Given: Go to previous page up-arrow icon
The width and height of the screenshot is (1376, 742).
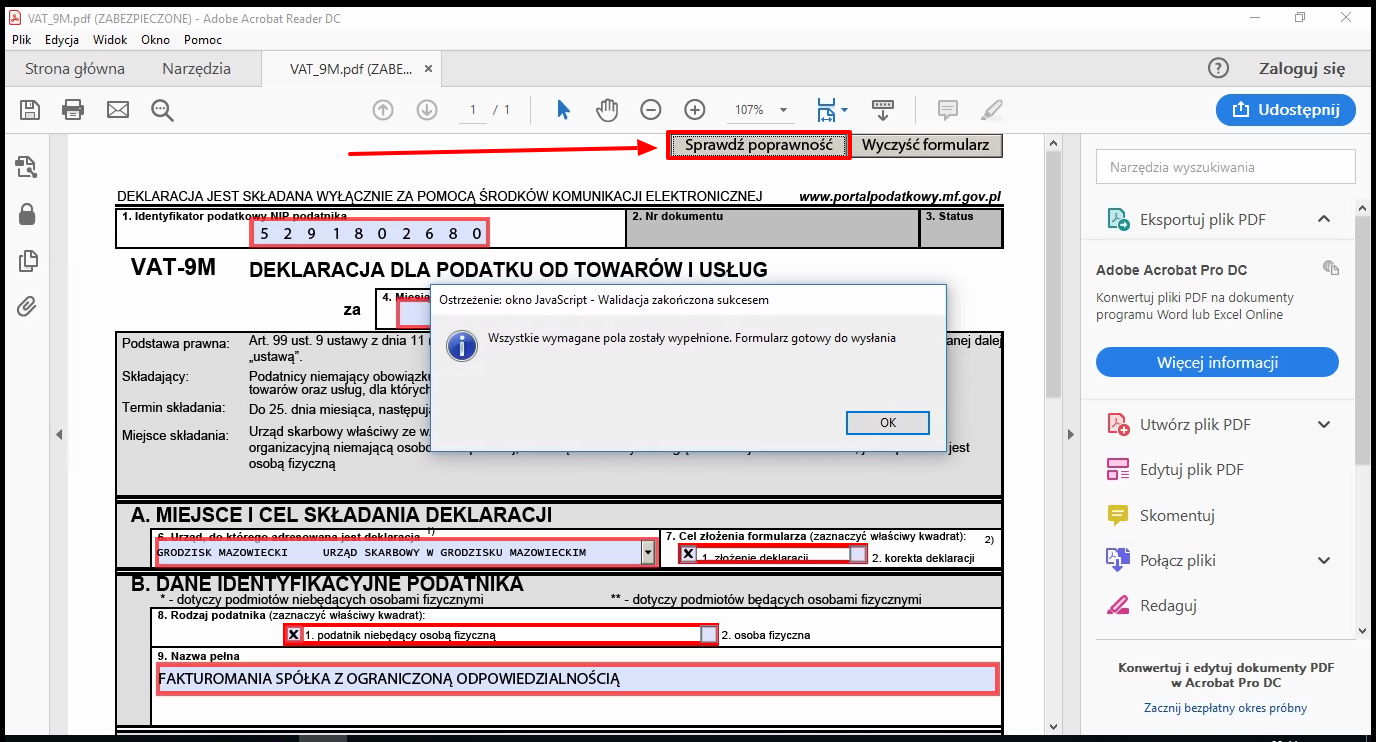Looking at the screenshot, I should 383,110.
